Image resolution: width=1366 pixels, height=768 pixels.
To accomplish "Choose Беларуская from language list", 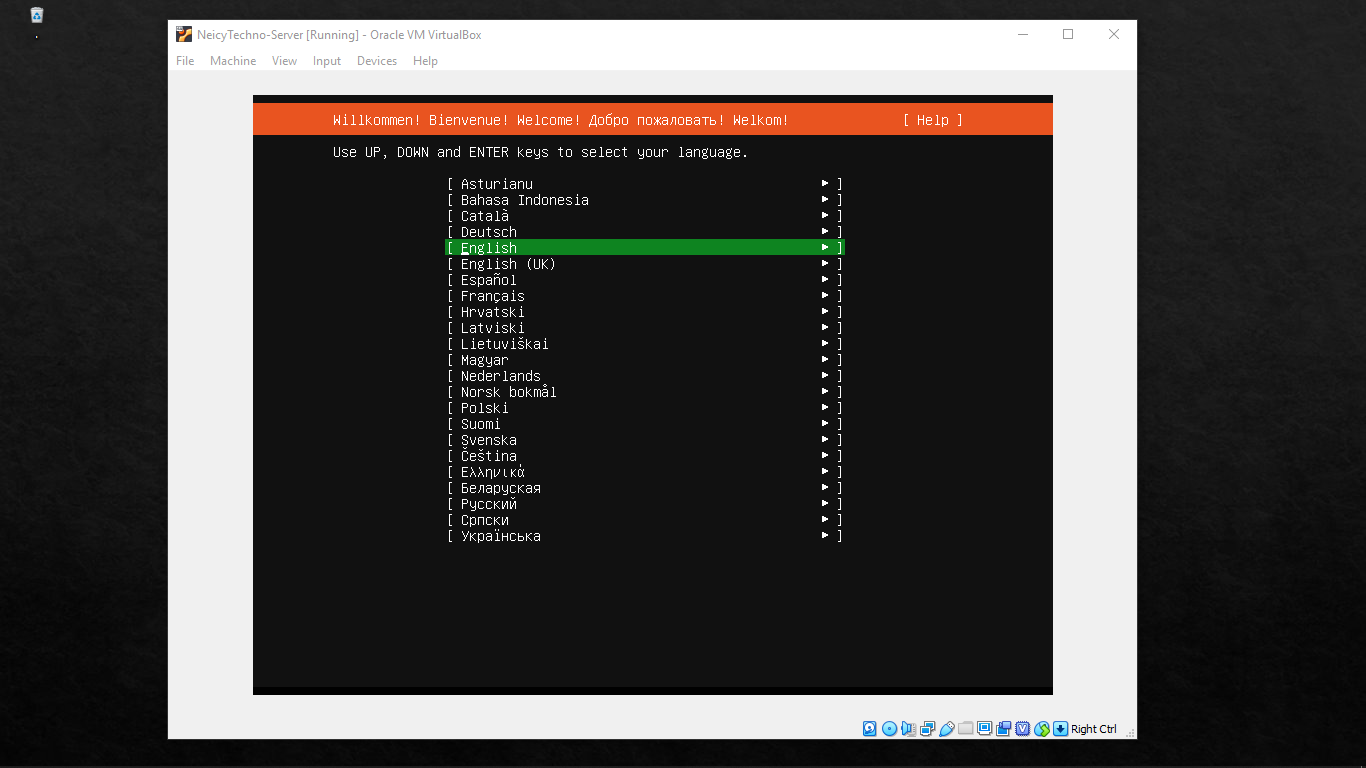I will [645, 488].
